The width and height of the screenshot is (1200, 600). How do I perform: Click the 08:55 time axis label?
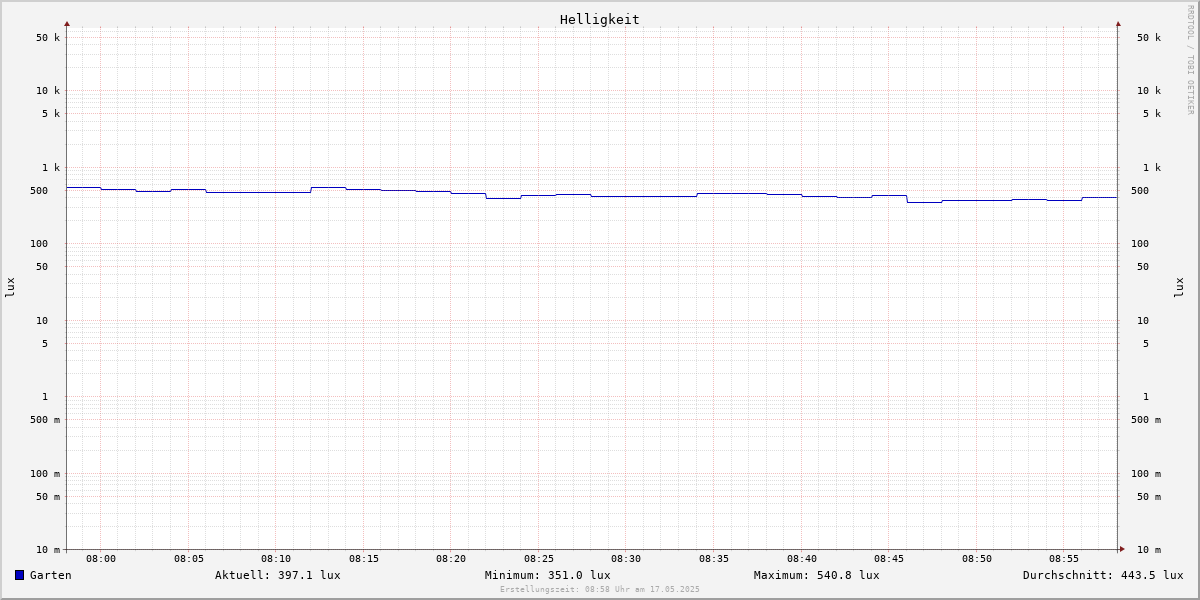click(x=1064, y=559)
